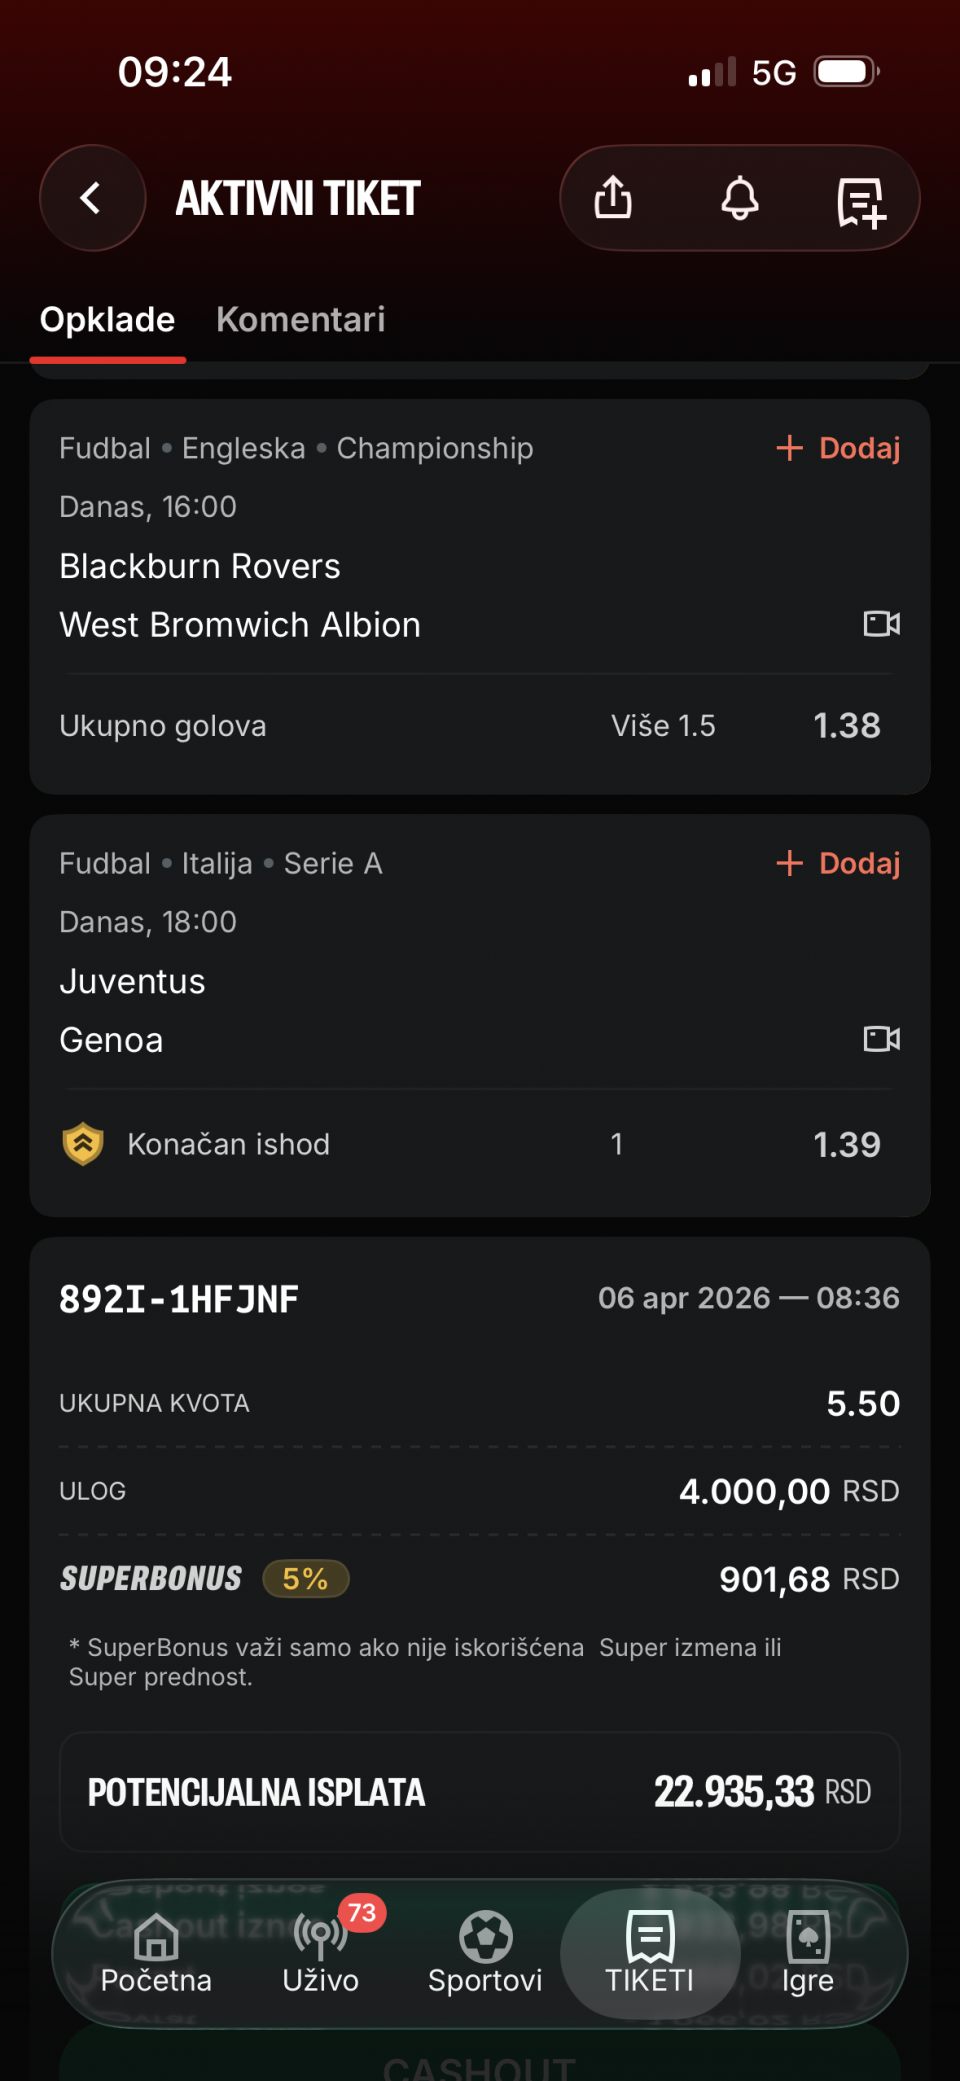
Task: Tap the shield badge beside Konačan ishod
Action: pos(83,1144)
